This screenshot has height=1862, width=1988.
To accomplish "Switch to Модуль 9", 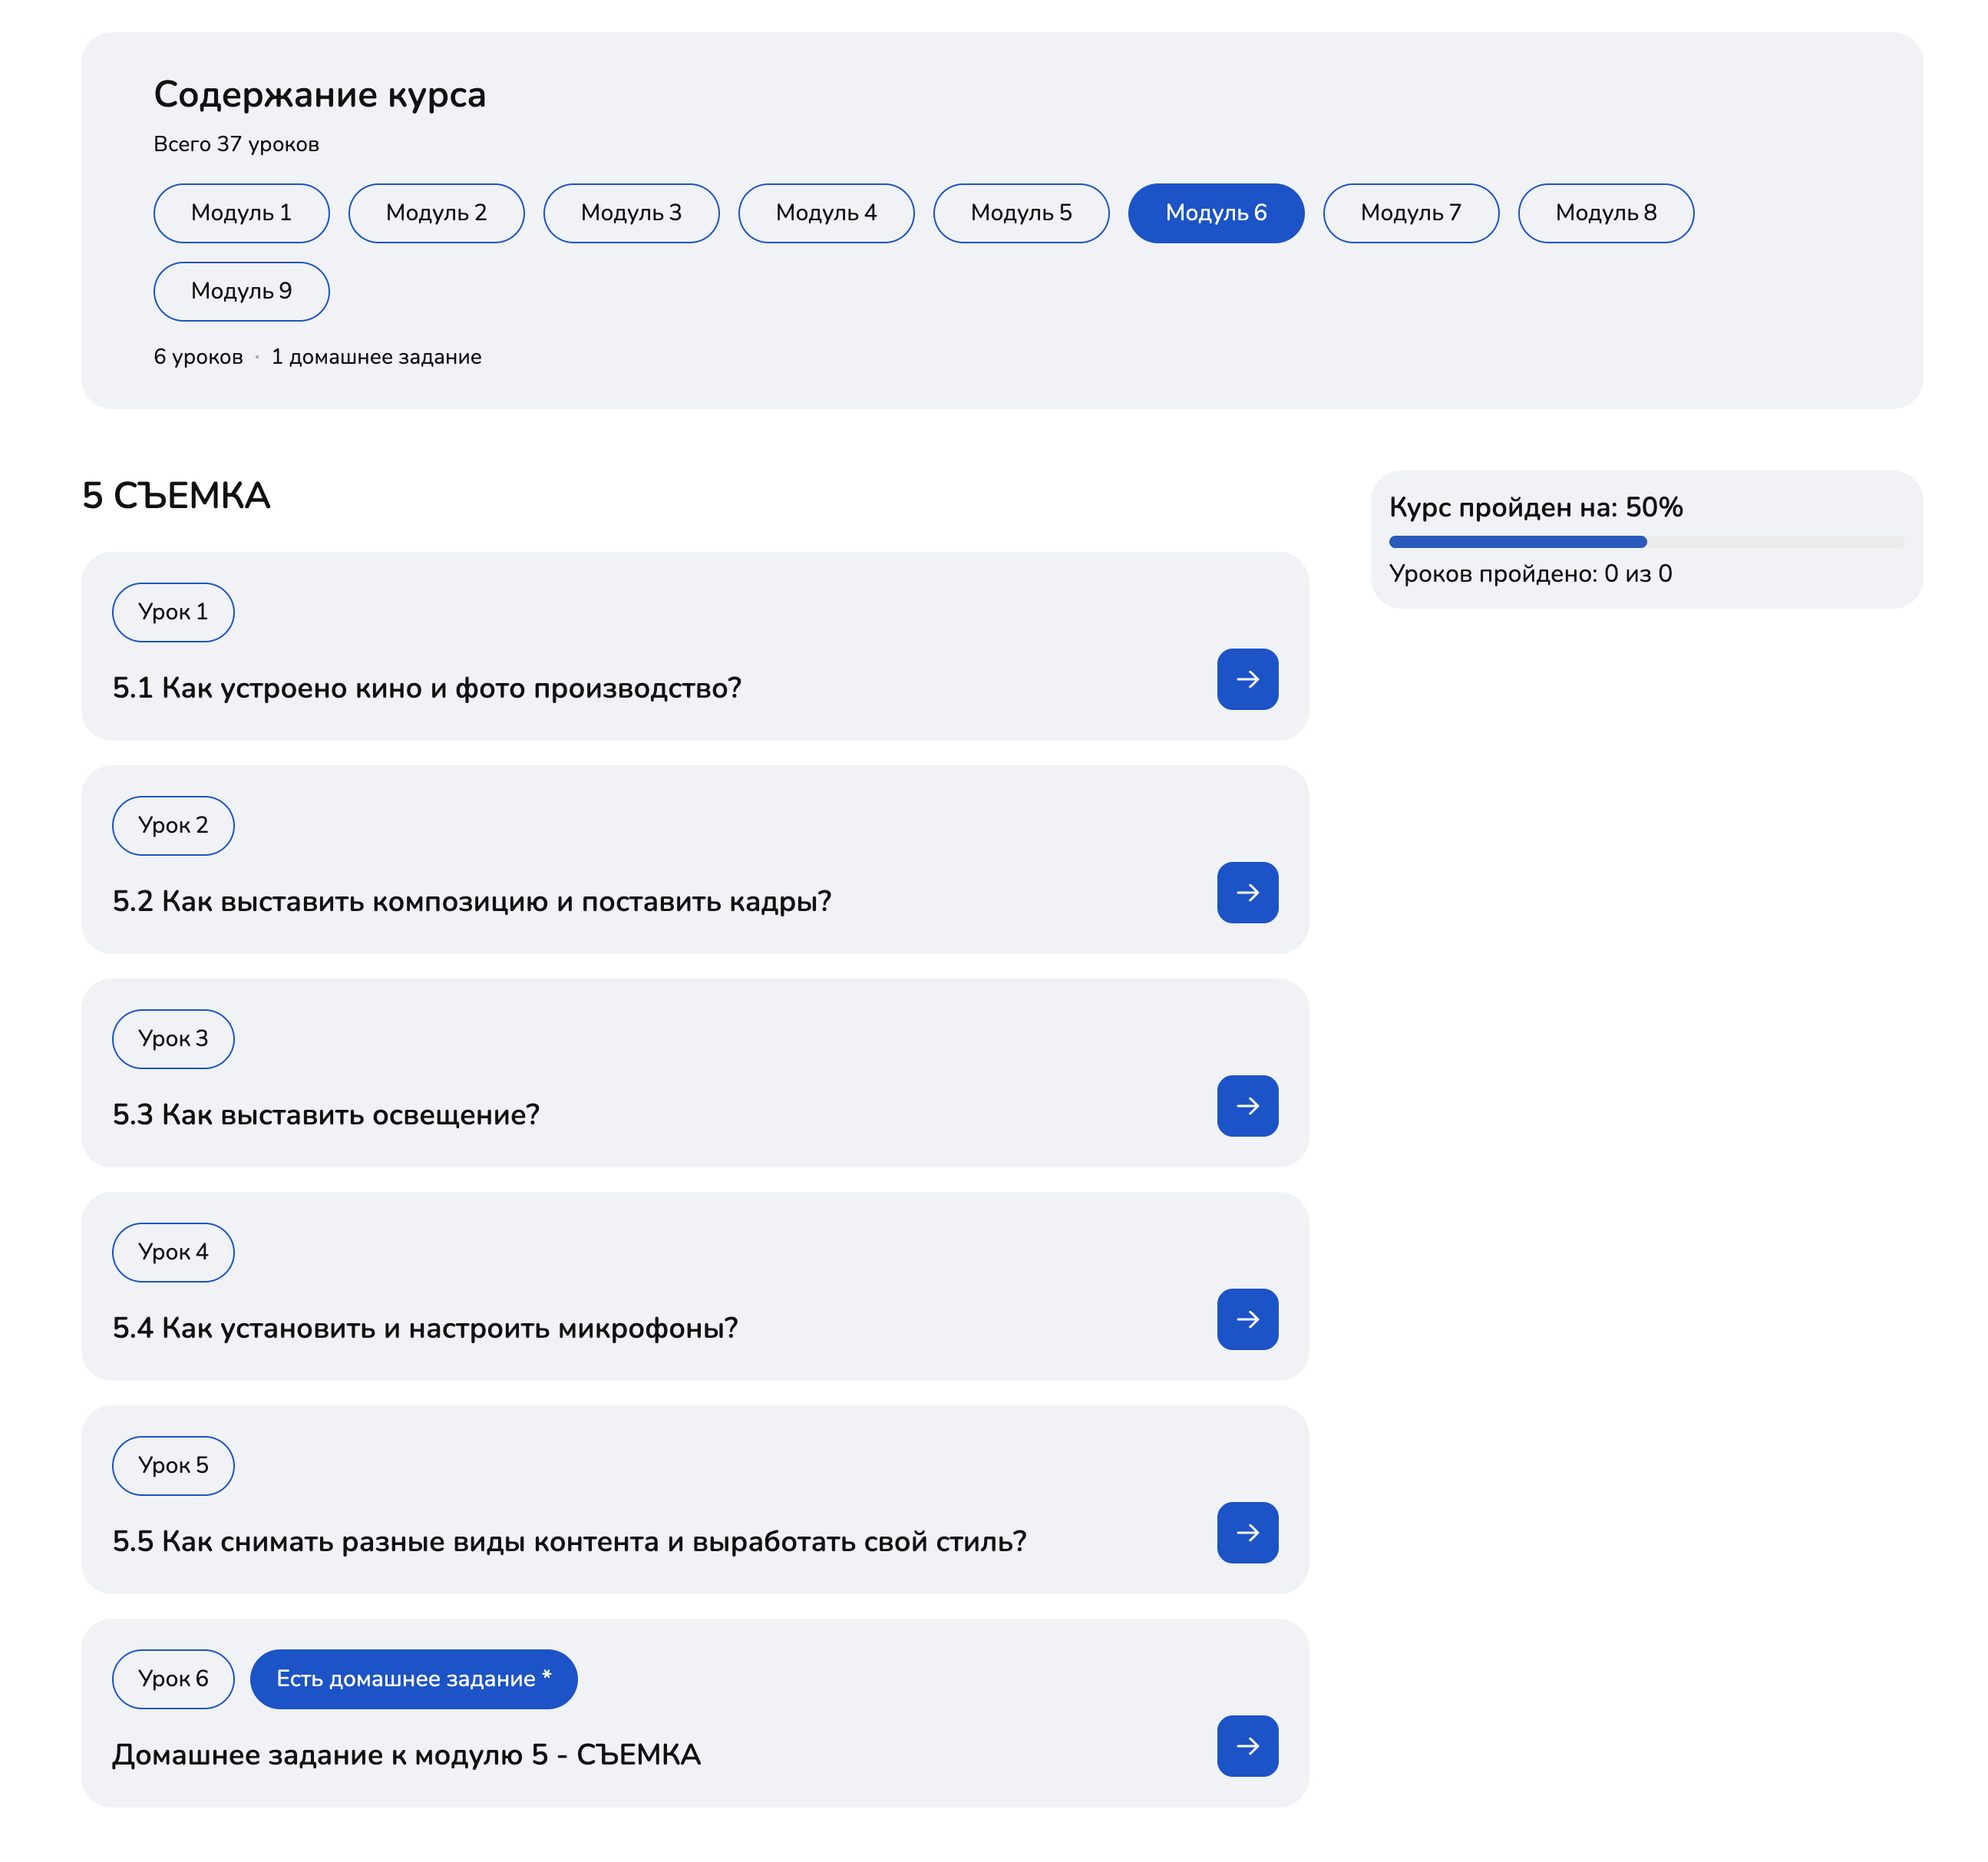I will click(241, 291).
